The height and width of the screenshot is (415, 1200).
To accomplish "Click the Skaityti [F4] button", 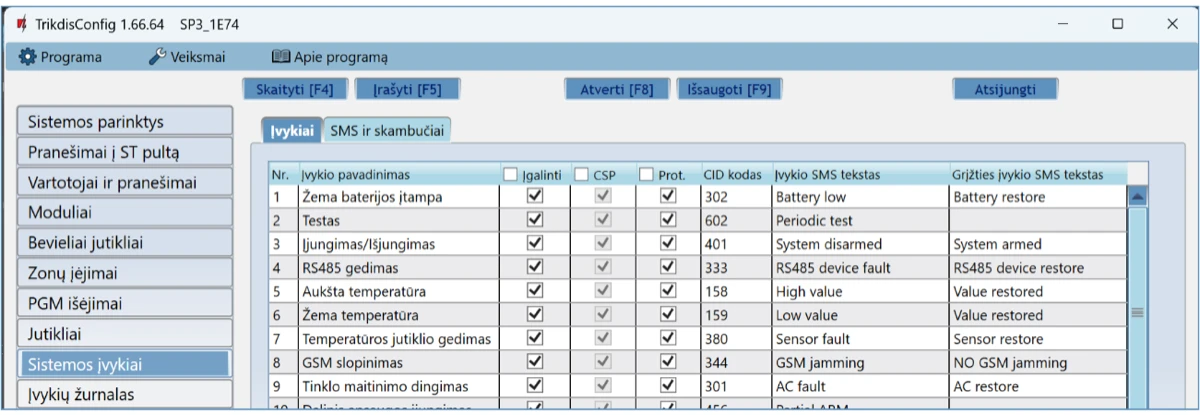I will pyautogui.click(x=295, y=89).
